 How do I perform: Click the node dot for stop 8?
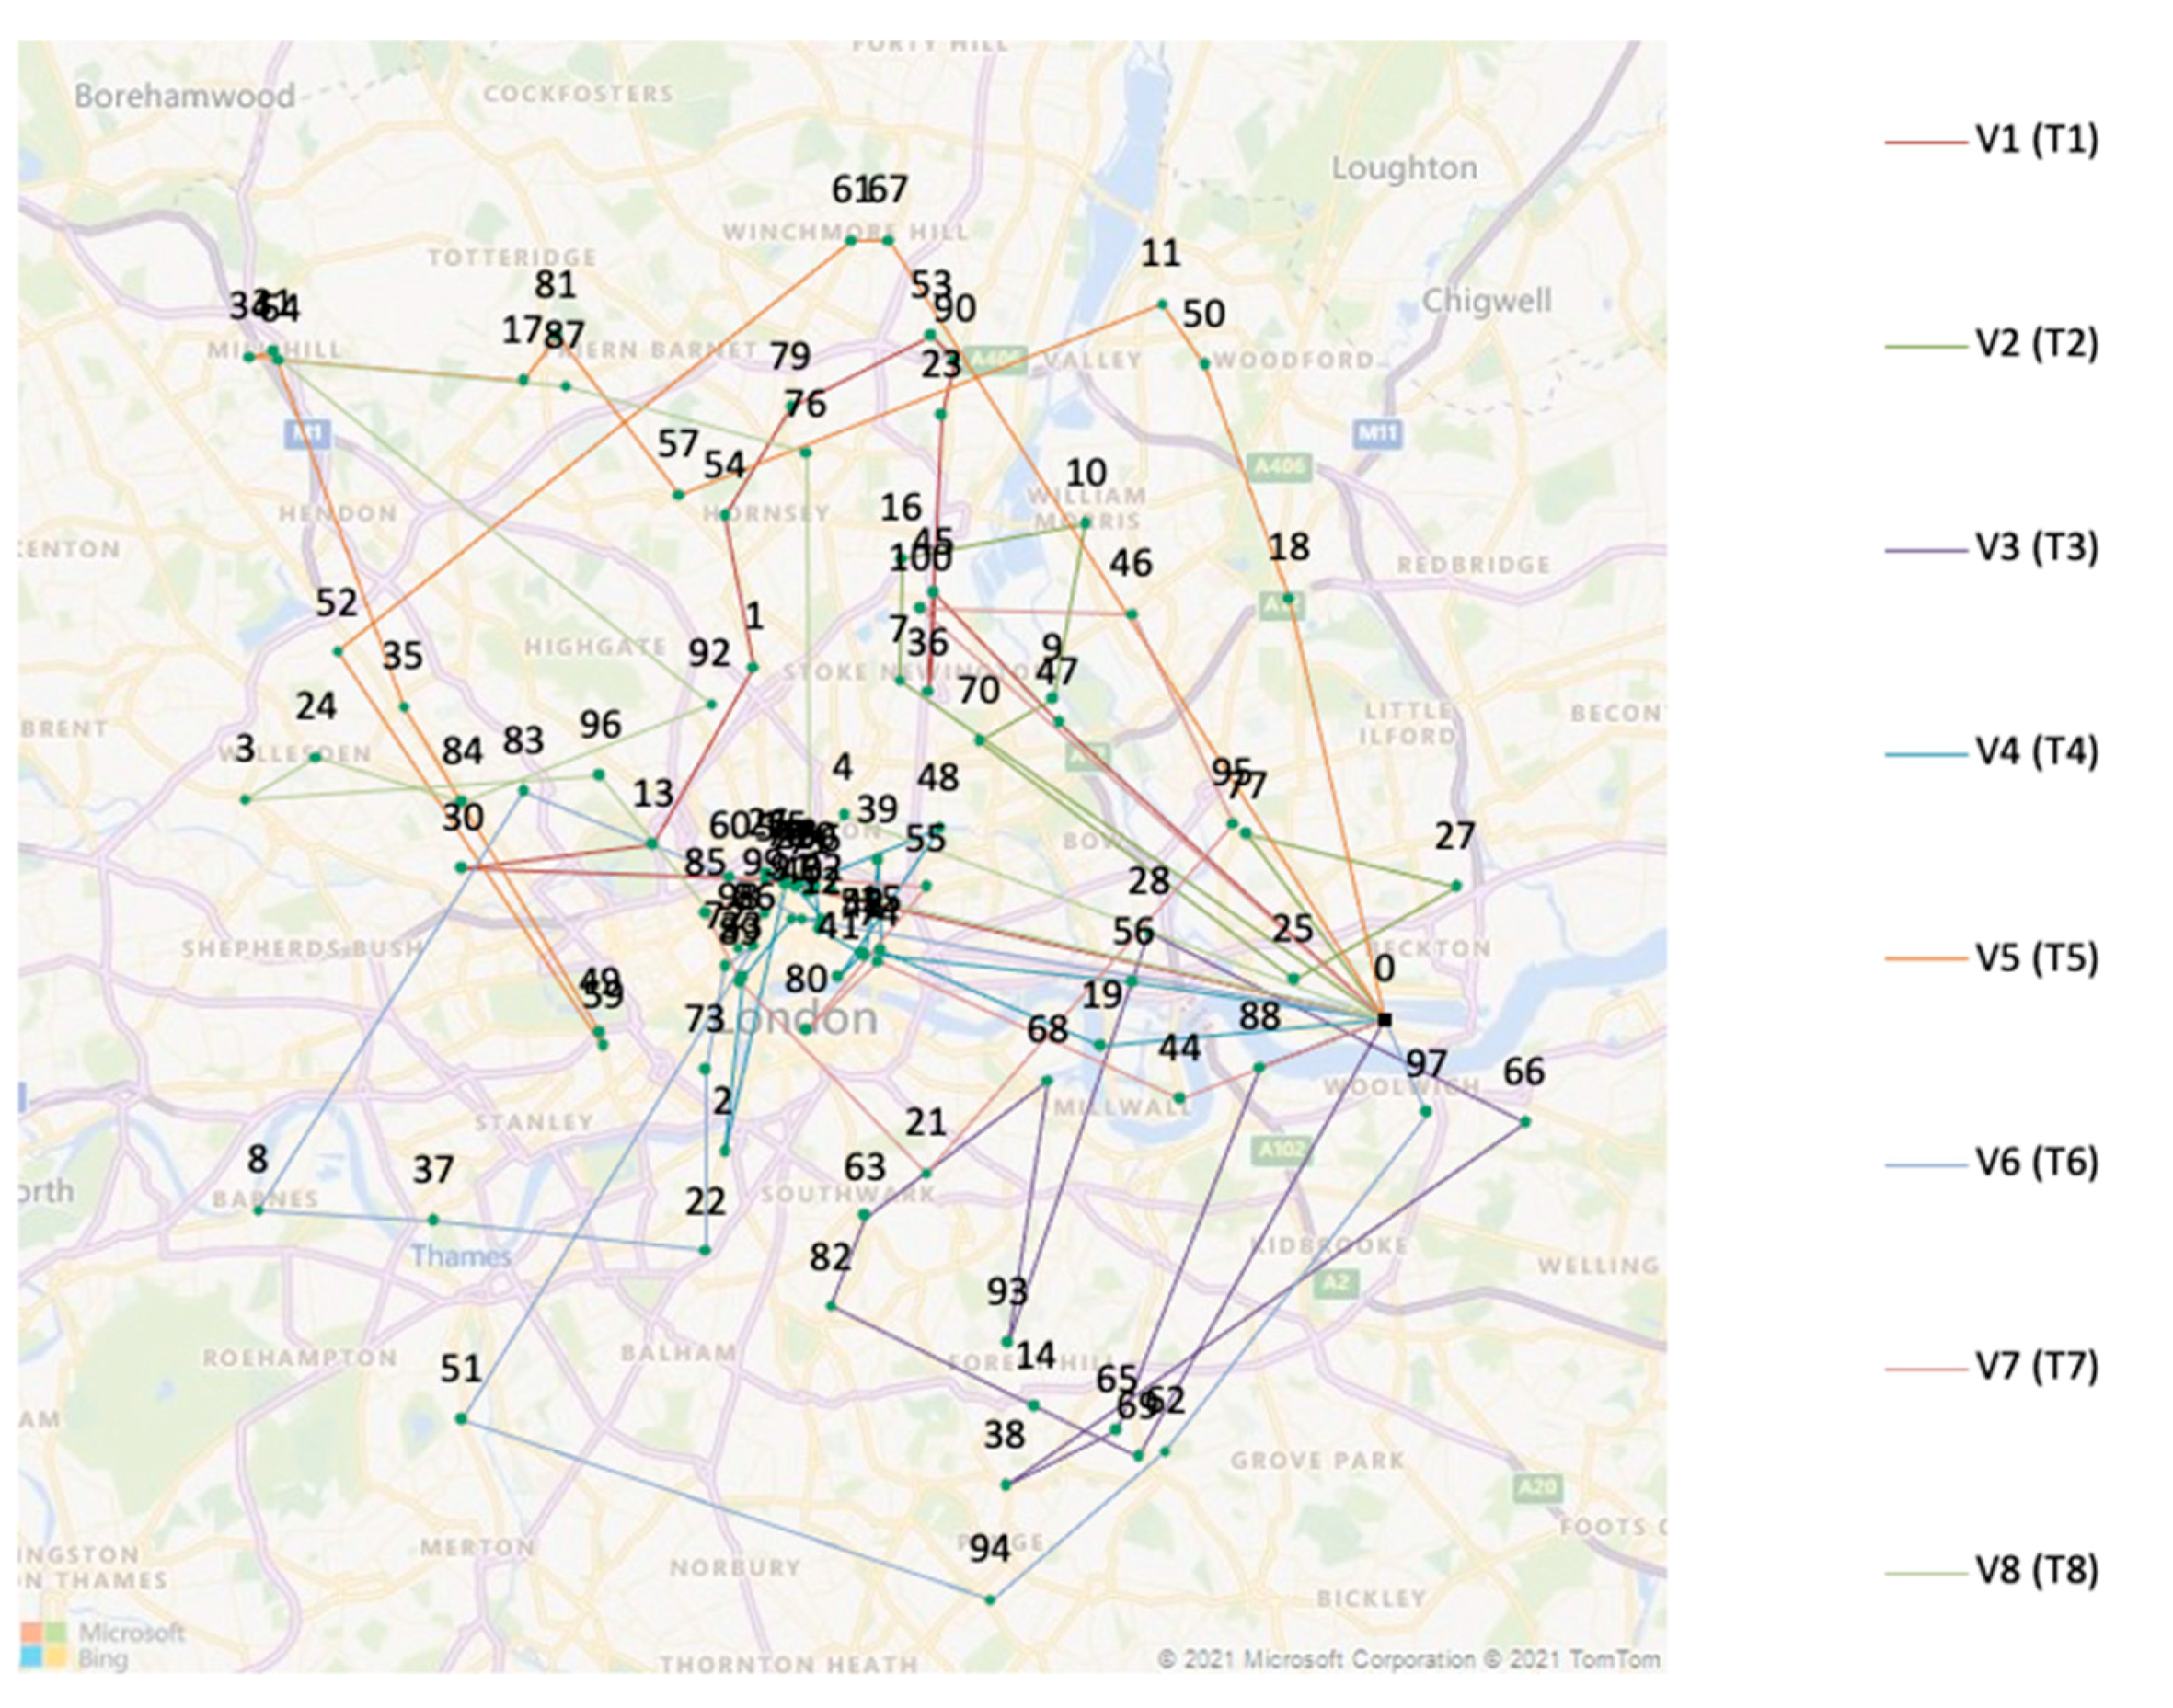[x=258, y=1210]
